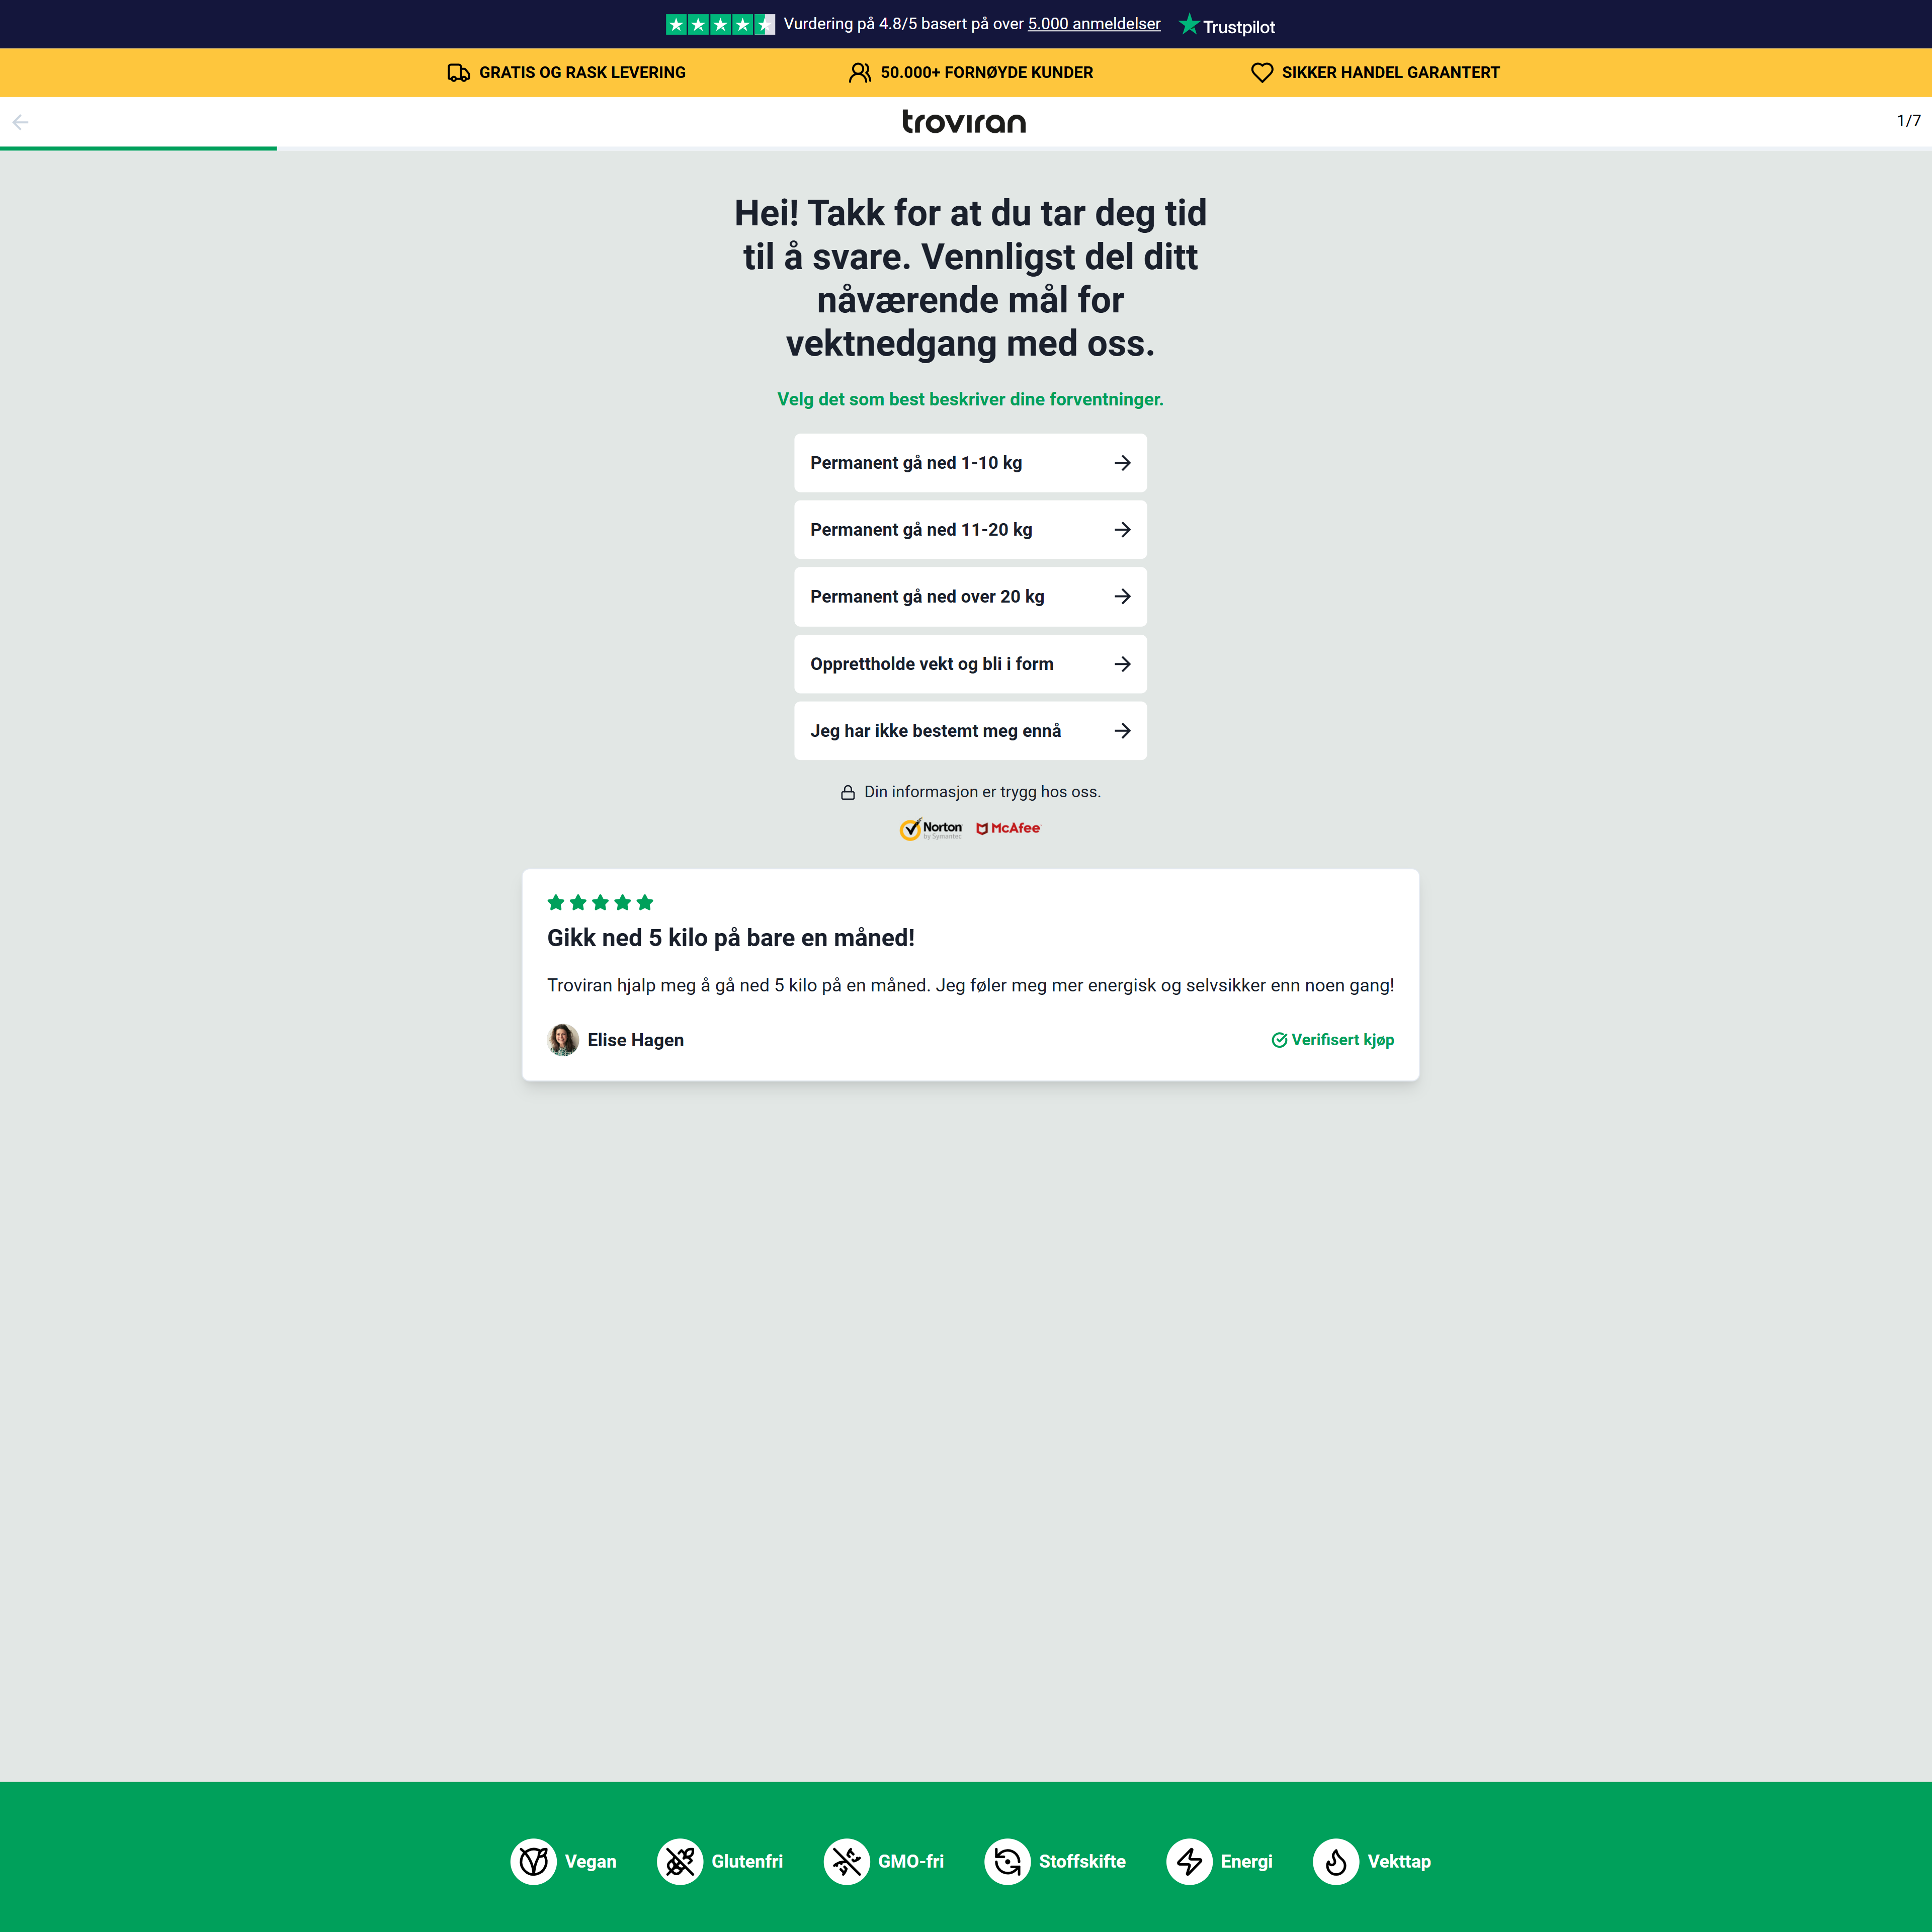Viewport: 1932px width, 1932px height.
Task: Choose Jeg har ikke bestemt meg ennå
Action: coord(969,731)
